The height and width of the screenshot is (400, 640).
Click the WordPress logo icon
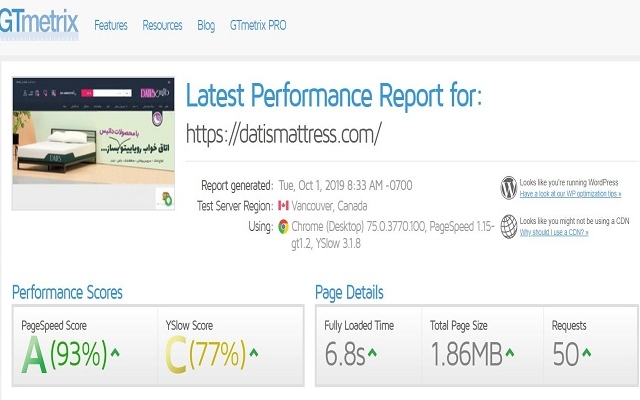click(509, 188)
